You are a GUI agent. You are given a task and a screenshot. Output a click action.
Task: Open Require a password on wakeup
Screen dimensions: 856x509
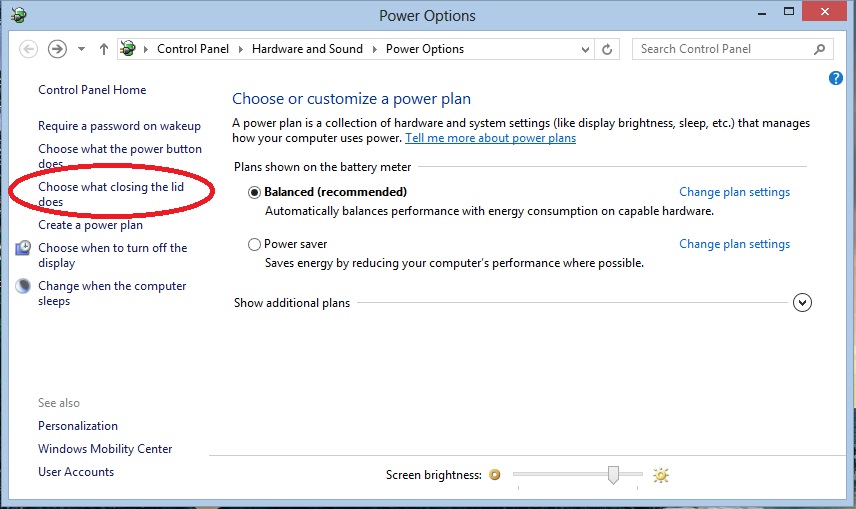point(119,126)
